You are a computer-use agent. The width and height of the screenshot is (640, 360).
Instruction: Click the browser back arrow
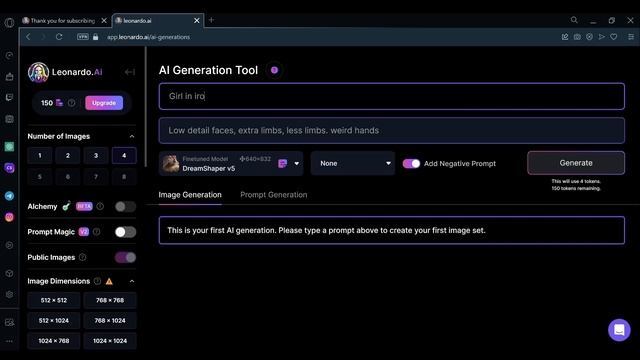click(28, 37)
